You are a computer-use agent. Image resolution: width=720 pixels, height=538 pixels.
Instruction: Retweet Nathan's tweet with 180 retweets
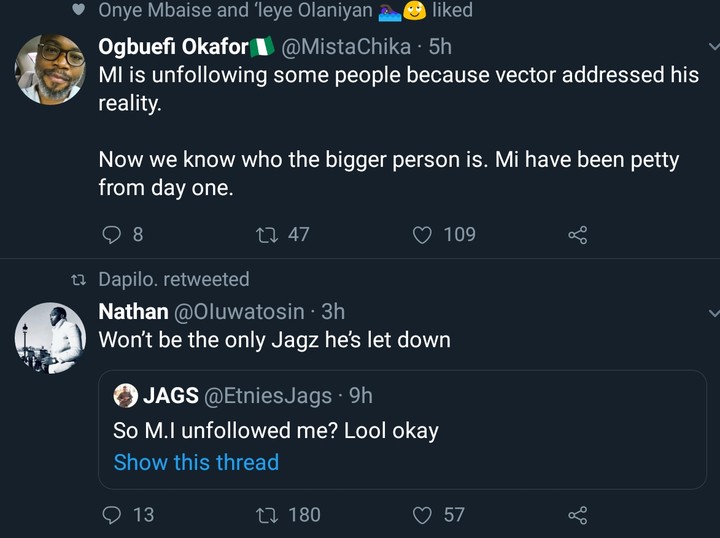(267, 515)
